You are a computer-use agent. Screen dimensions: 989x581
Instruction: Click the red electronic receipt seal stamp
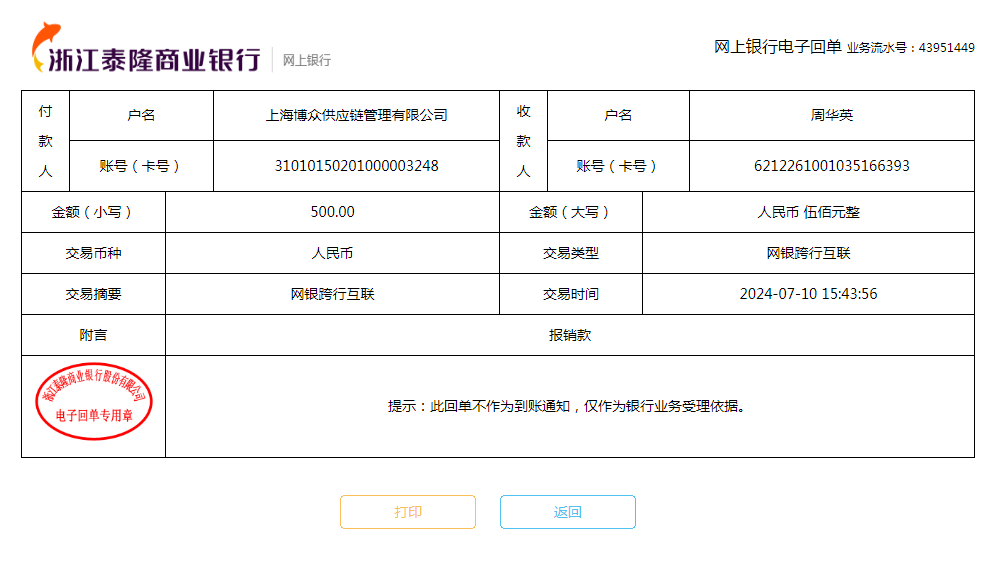94,402
